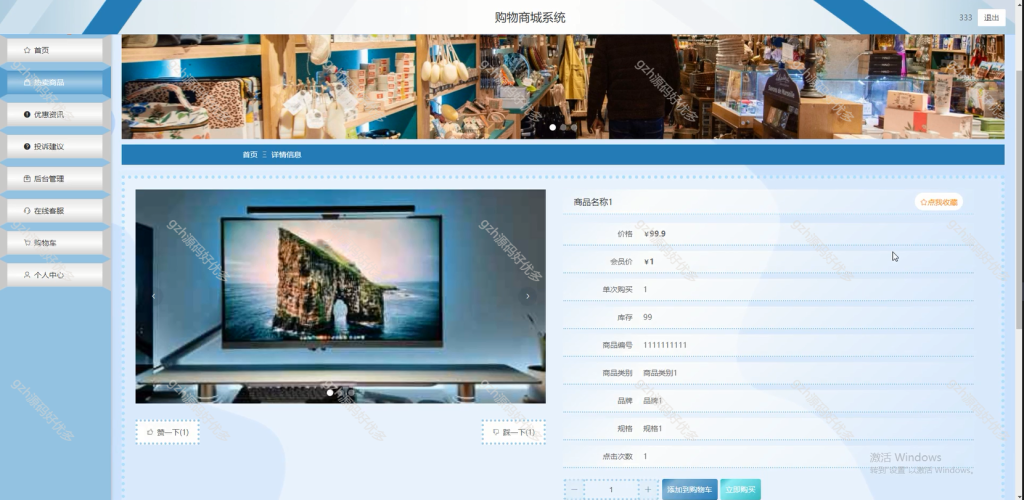Select 热卖商品 in the sidebar
1024x500 pixels.
[x=55, y=82]
